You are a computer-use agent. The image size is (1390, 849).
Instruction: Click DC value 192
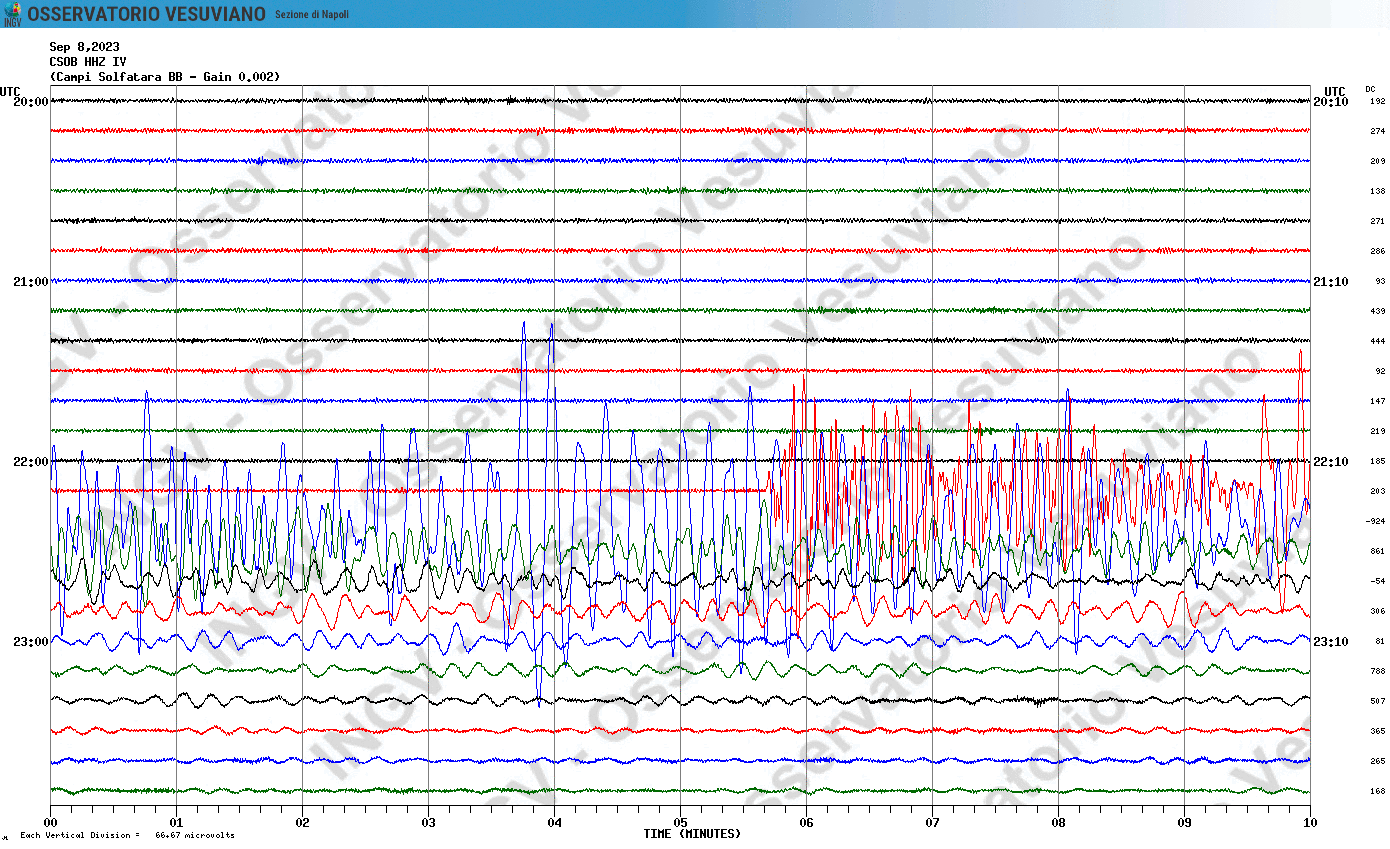(x=1378, y=101)
